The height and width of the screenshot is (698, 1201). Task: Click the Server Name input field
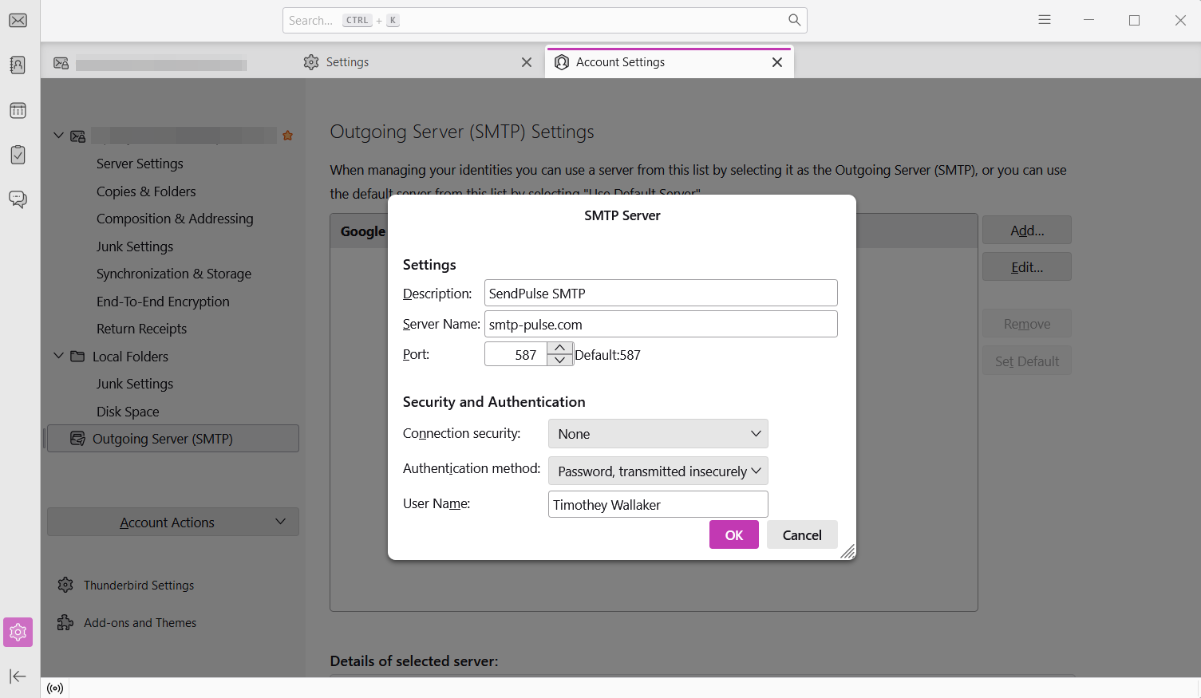(x=660, y=324)
